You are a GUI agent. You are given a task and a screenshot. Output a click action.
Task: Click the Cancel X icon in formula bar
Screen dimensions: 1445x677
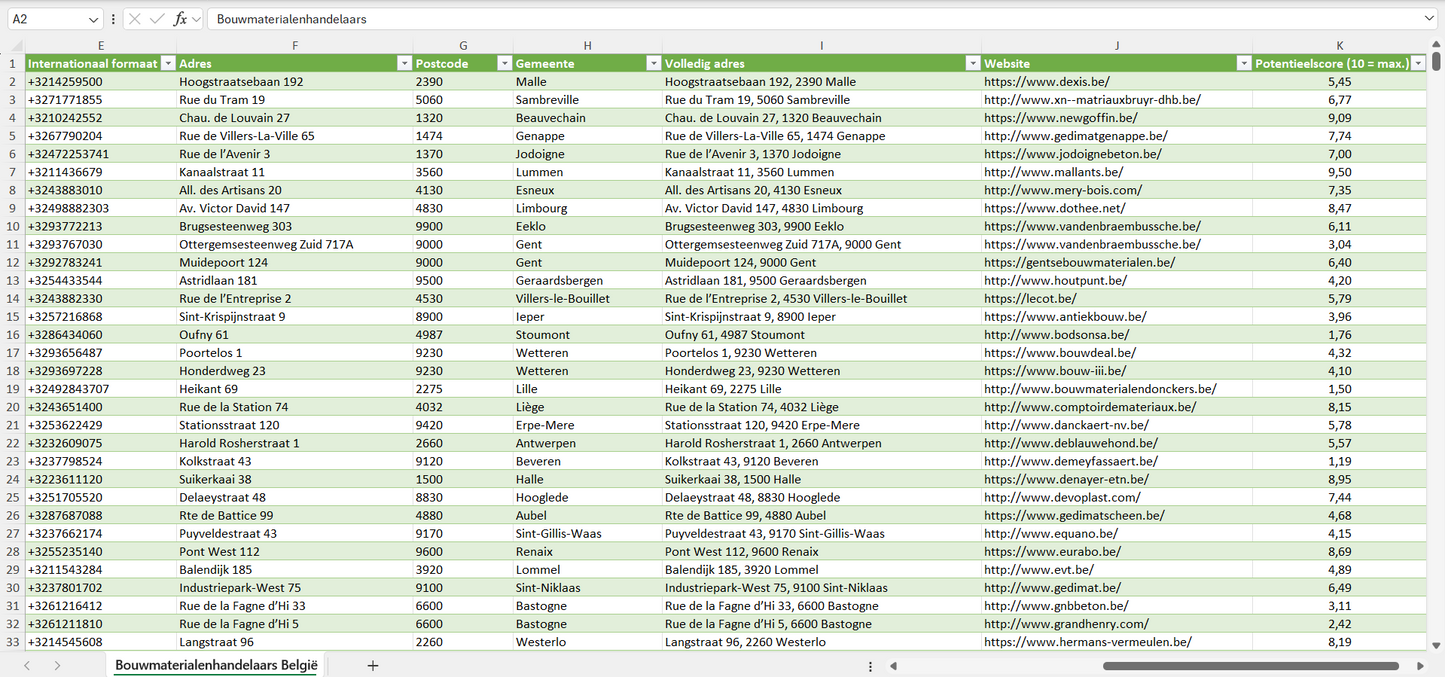tap(135, 19)
